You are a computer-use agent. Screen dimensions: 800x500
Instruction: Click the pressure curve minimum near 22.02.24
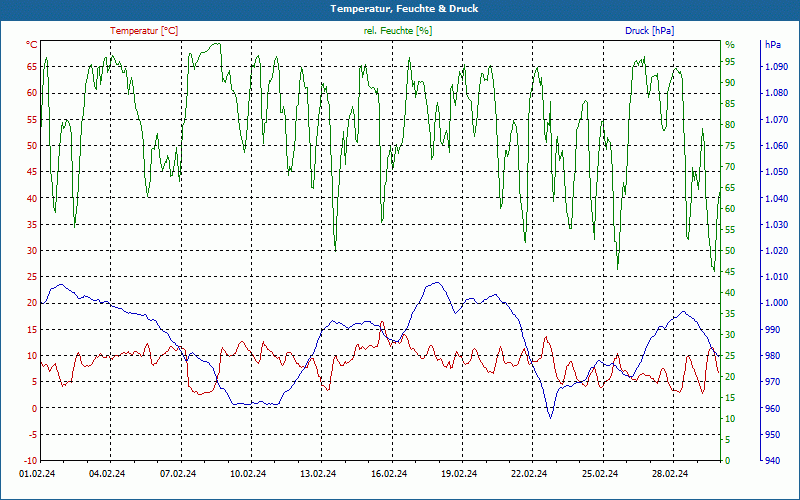pos(551,418)
